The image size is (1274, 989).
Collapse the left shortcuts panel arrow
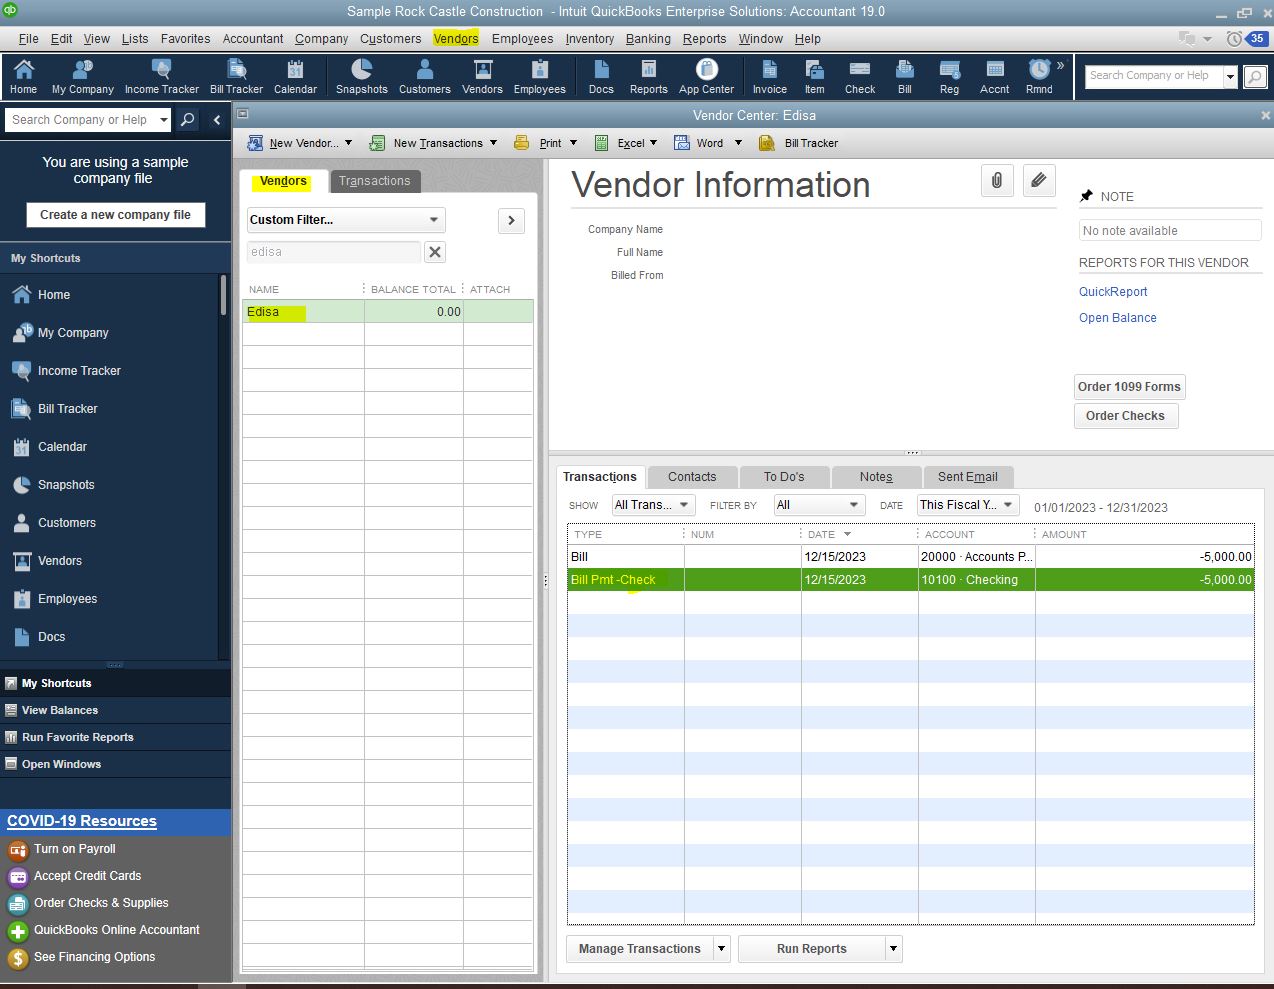click(217, 120)
